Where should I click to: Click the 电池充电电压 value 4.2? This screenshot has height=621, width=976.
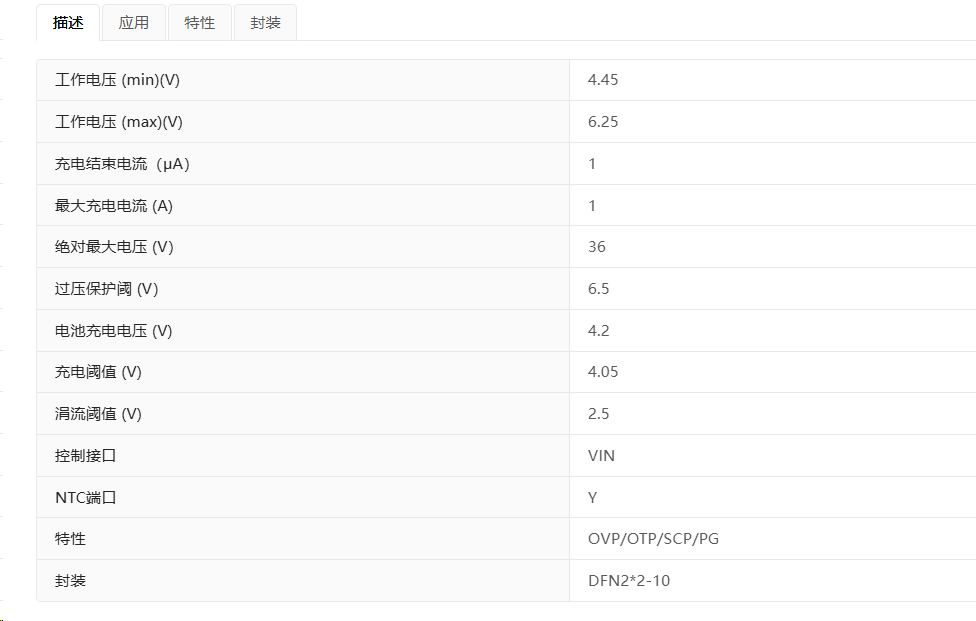click(x=598, y=330)
